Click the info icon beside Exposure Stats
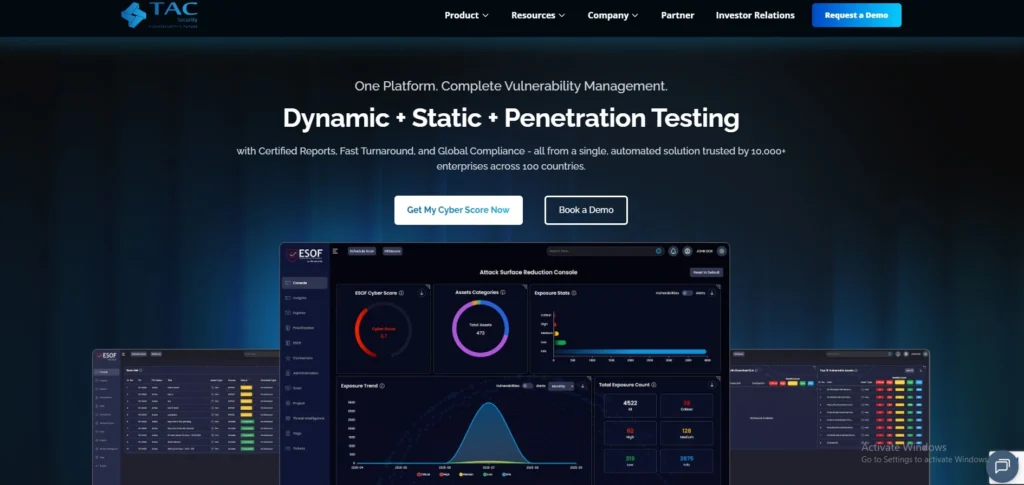 574,293
